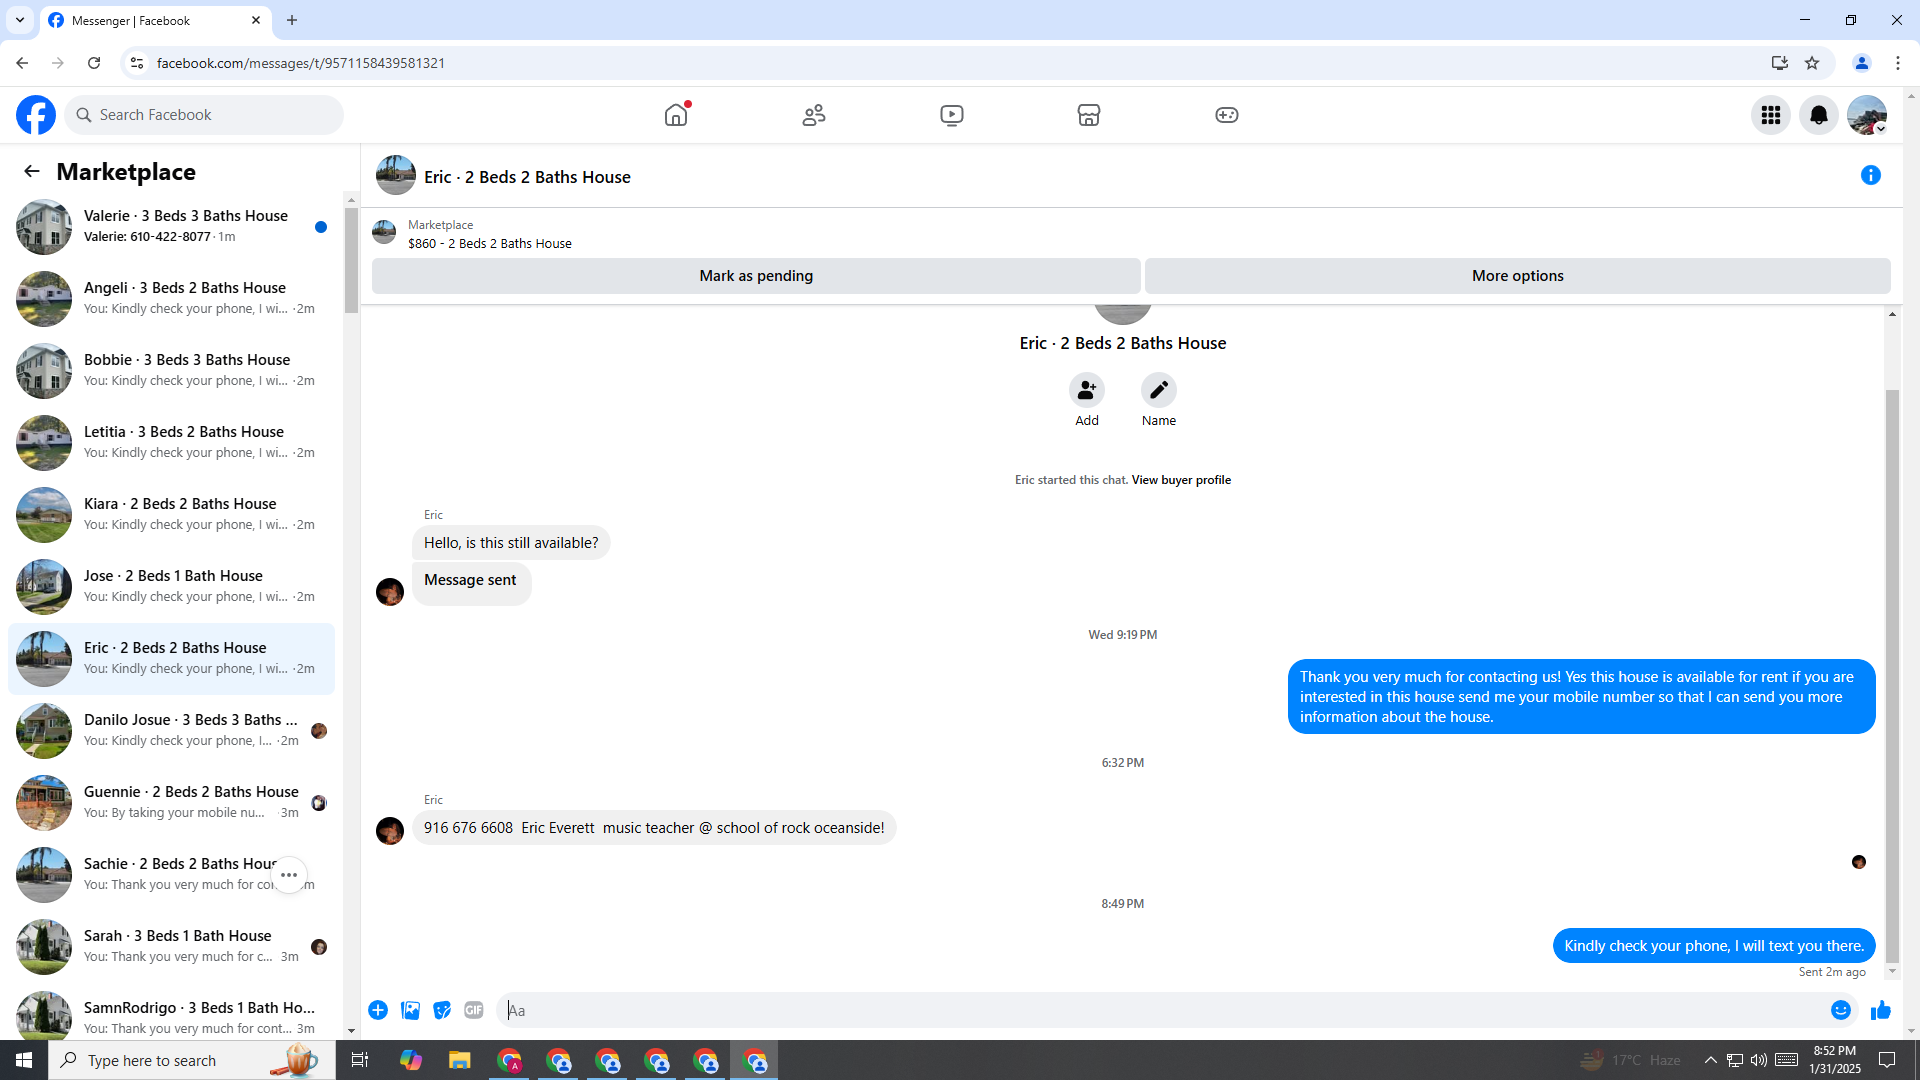This screenshot has width=1920, height=1080.
Task: Open a new browser tab
Action: (x=292, y=20)
